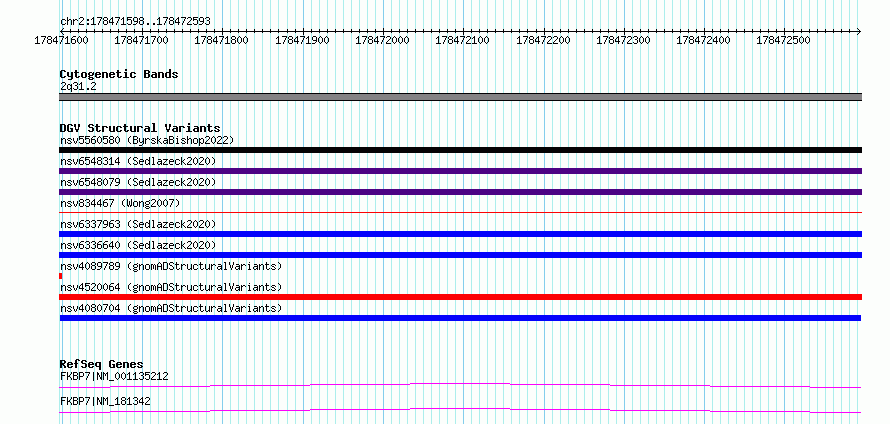890x424 pixels.
Task: Open FKBP7|NM_181342 transcript label
Action: coord(105,401)
